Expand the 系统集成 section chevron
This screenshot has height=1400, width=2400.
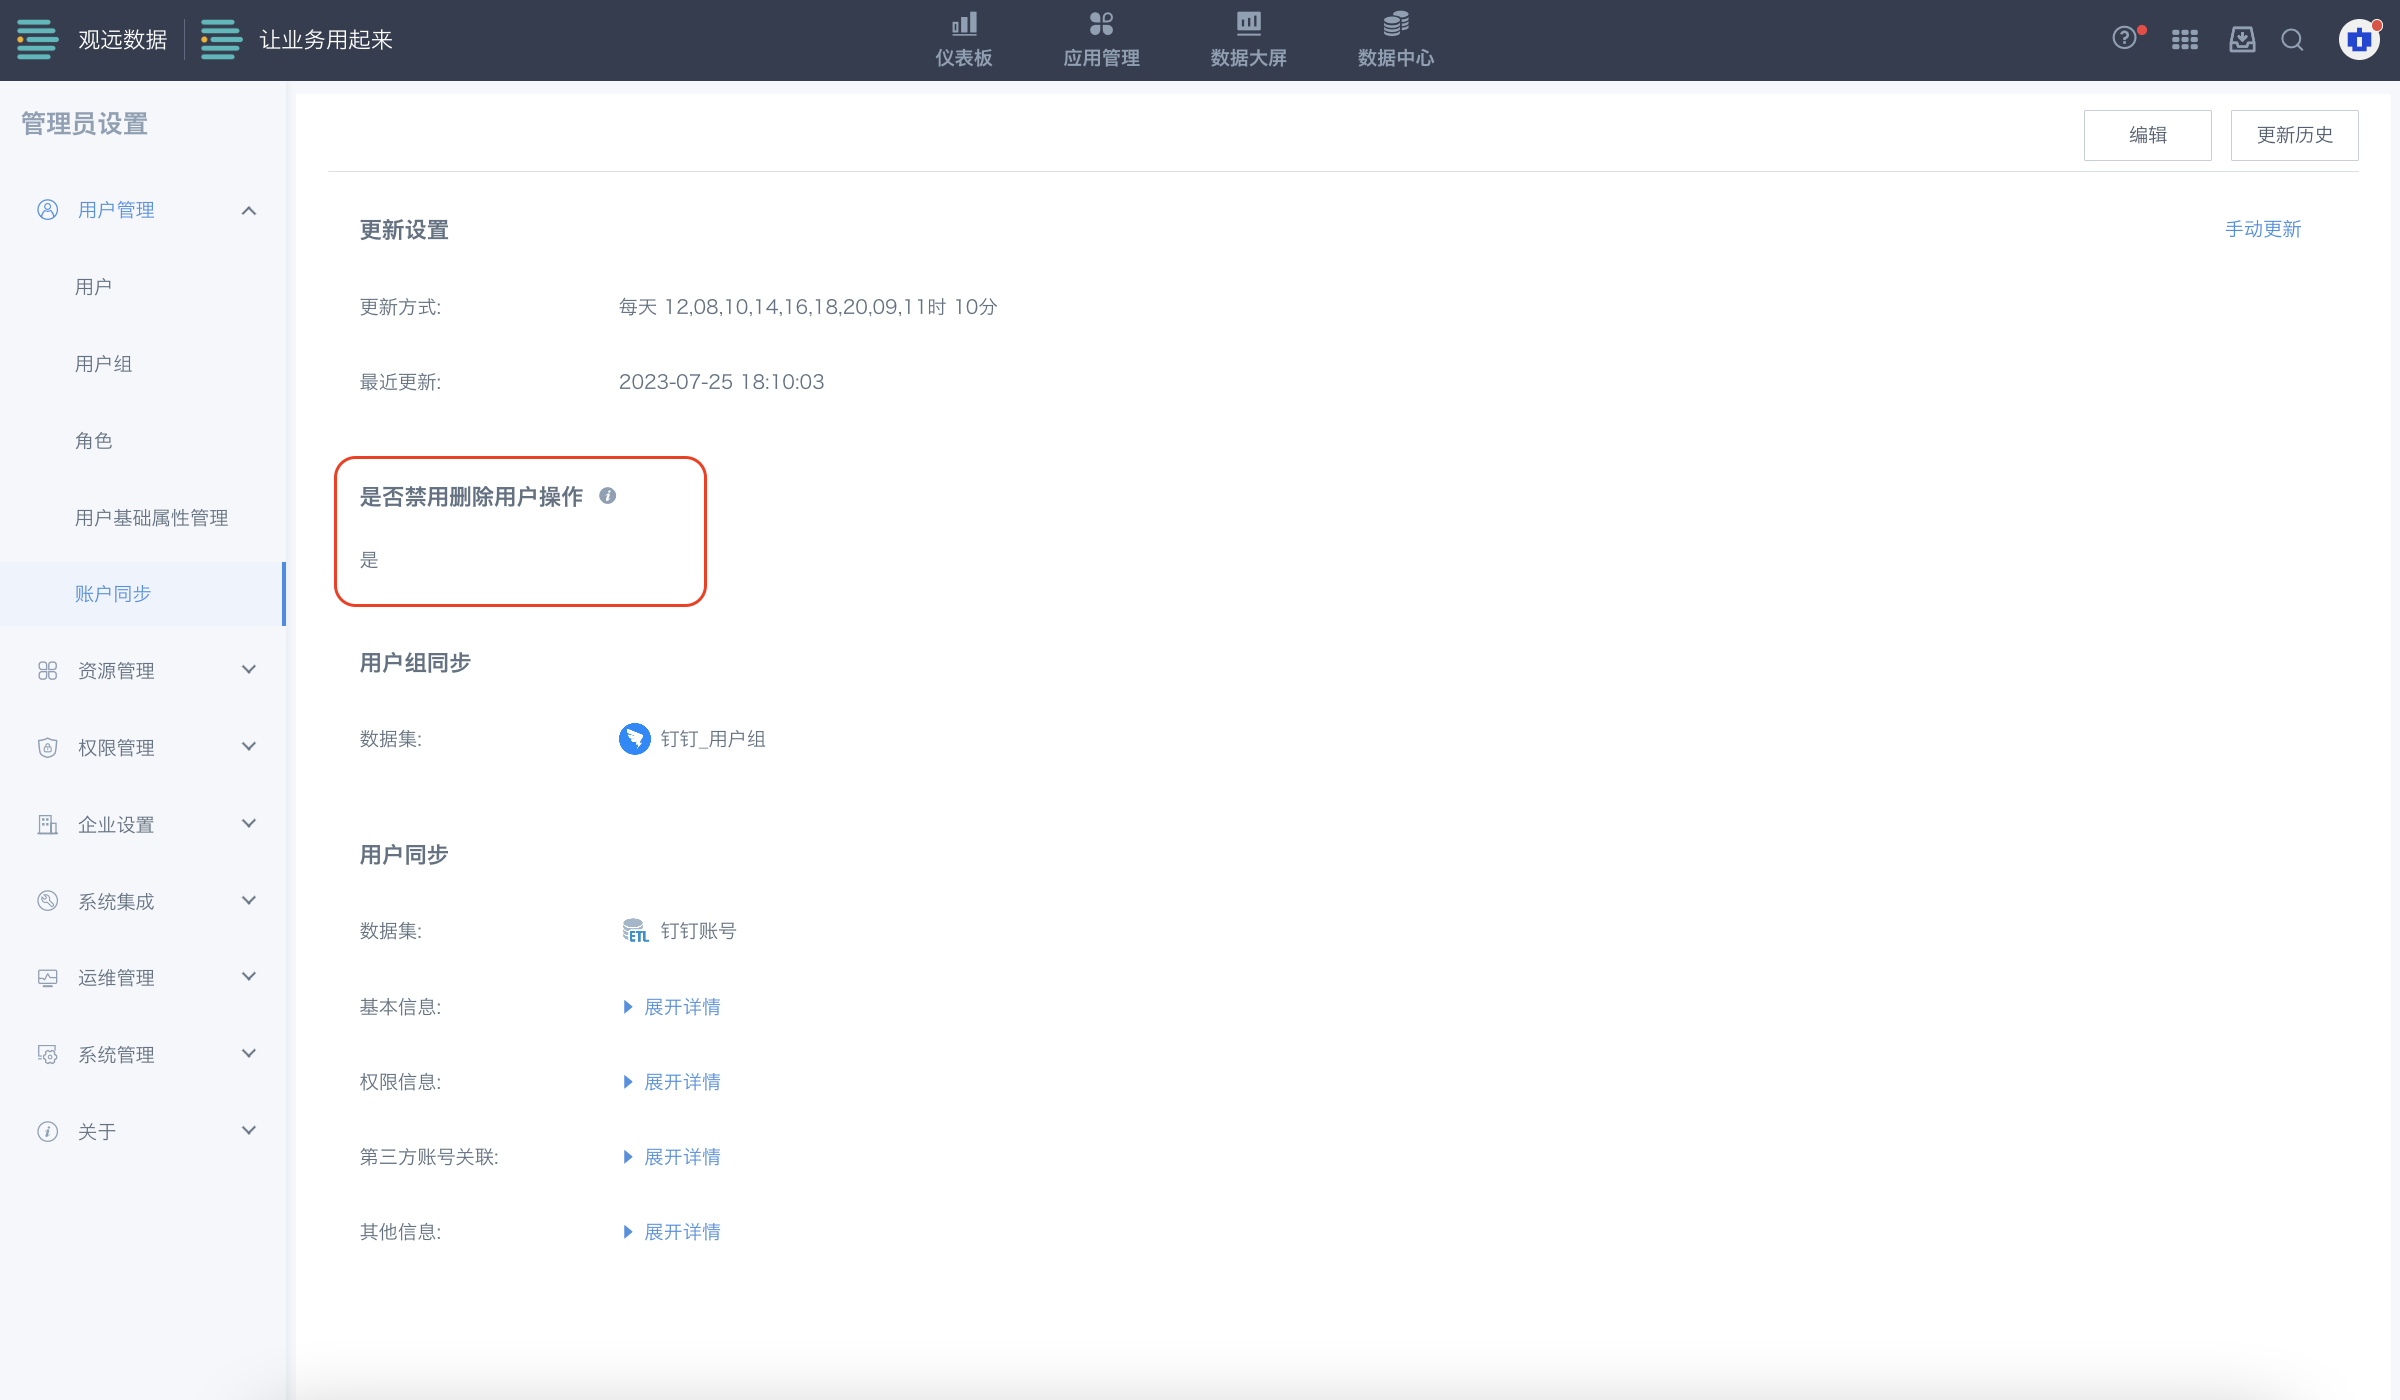click(x=249, y=901)
